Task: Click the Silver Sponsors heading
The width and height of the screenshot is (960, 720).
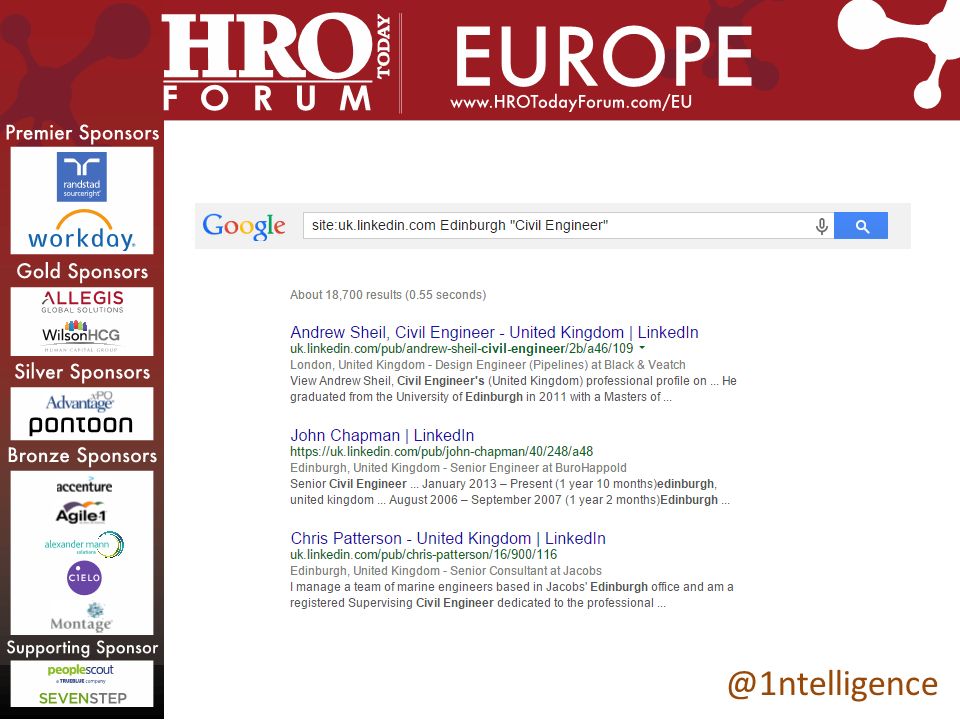Action: tap(82, 372)
